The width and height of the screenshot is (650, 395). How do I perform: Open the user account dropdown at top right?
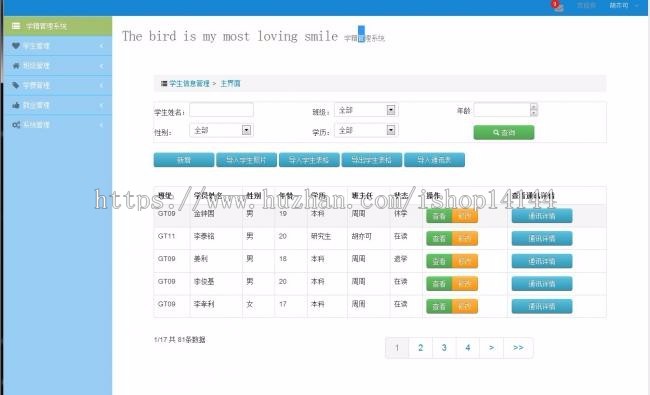pyautogui.click(x=623, y=5)
